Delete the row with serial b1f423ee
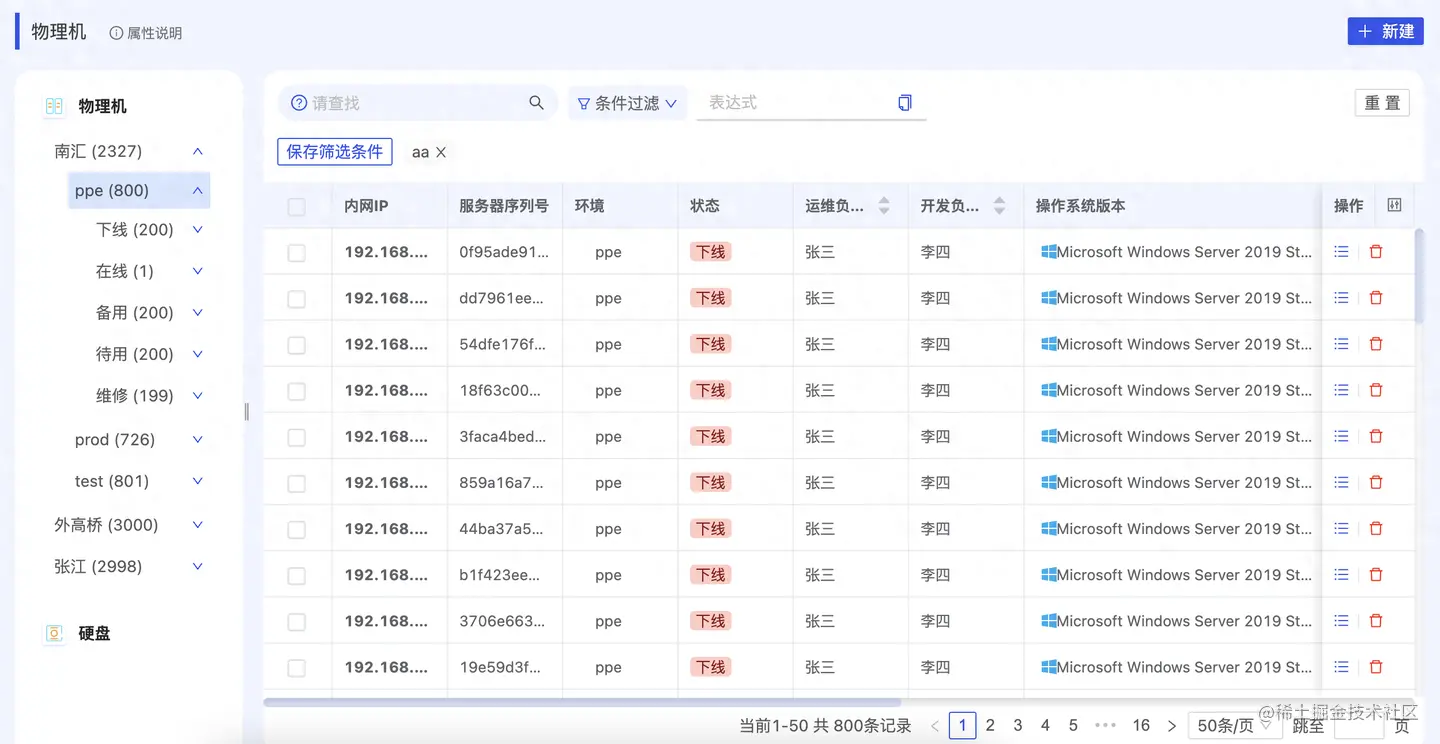The image size is (1440, 744). (1376, 575)
